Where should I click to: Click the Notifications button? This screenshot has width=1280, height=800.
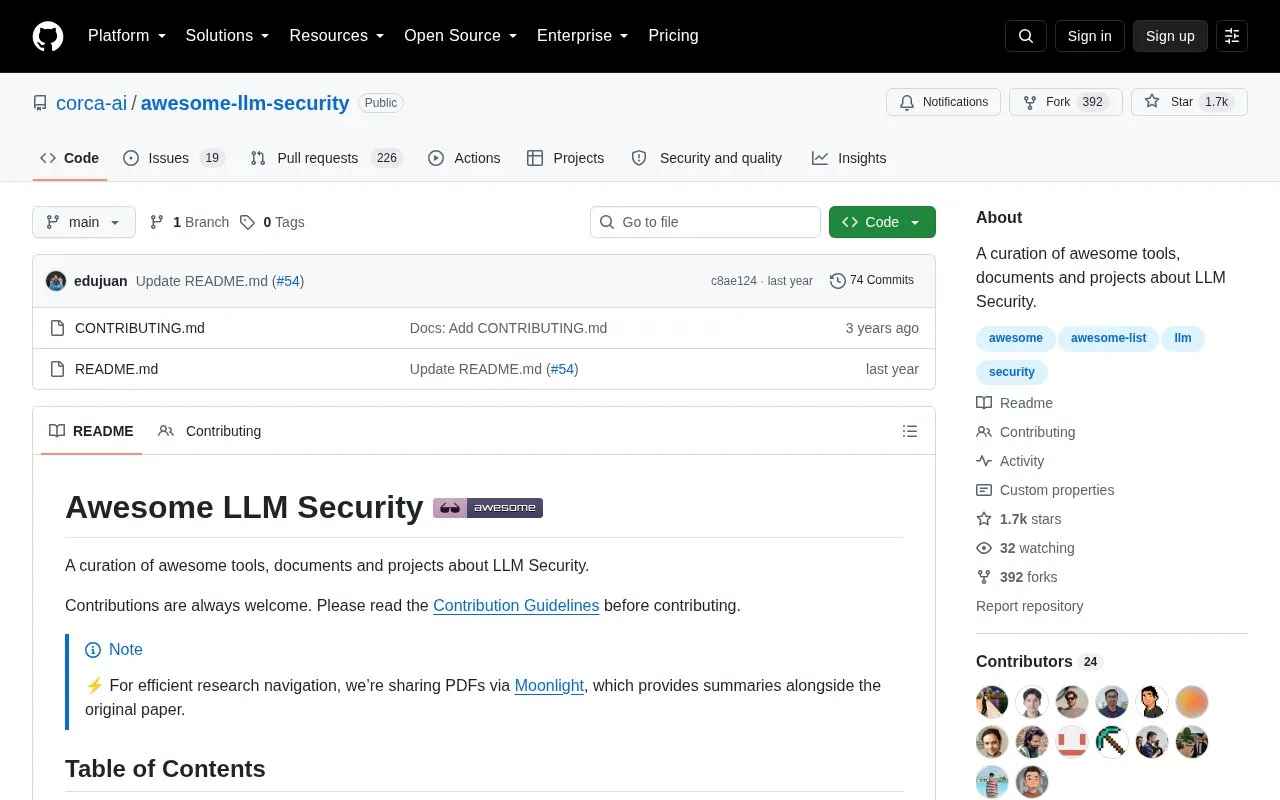coord(943,102)
